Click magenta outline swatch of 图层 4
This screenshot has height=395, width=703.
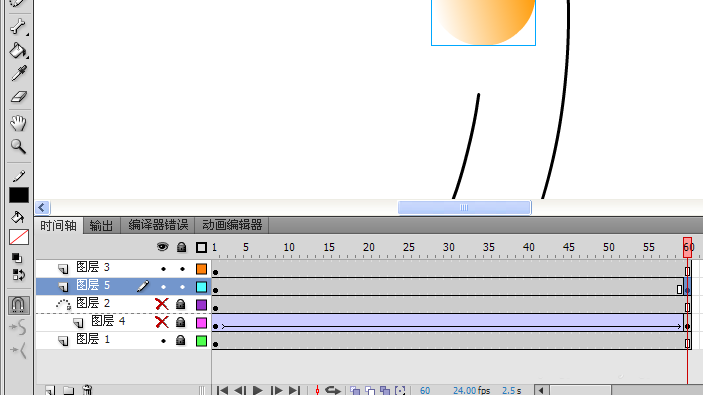point(201,322)
